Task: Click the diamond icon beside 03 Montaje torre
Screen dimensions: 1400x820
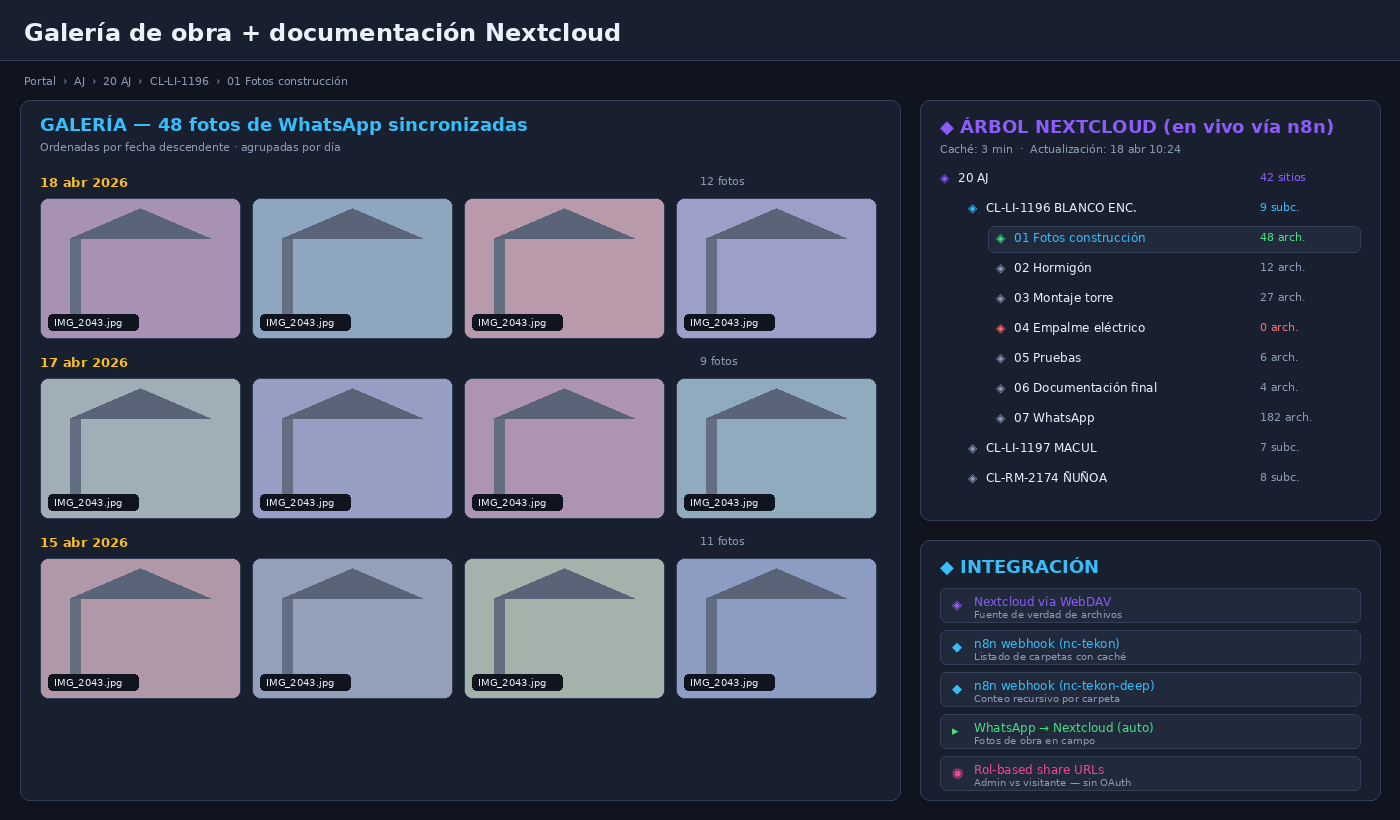Action: 1000,298
